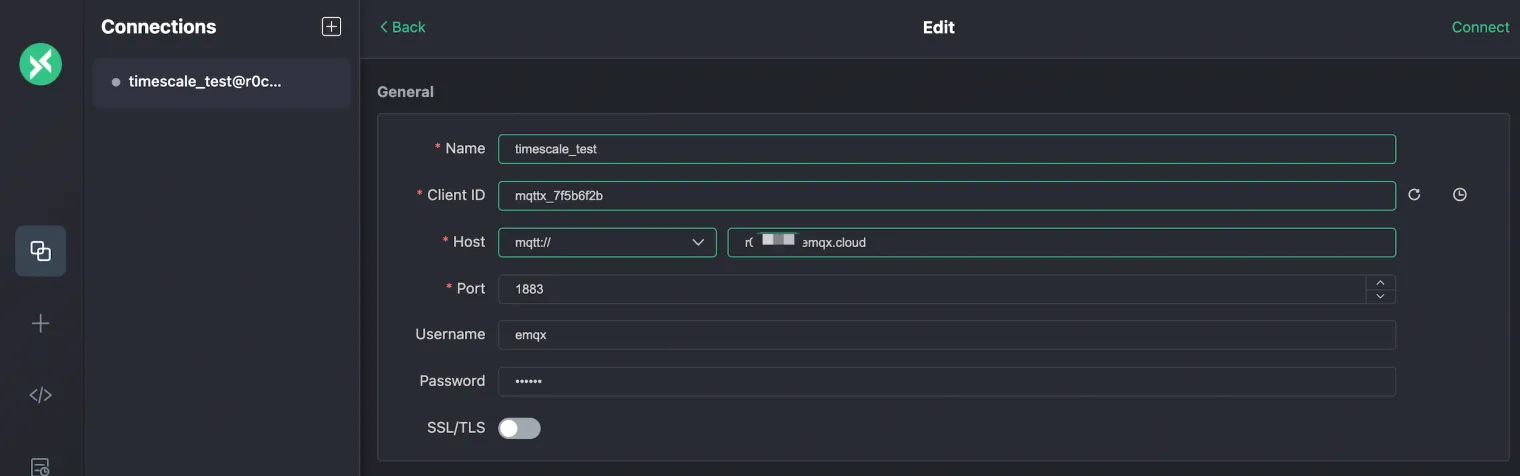Click the plus icon in left sidebar
This screenshot has height=476, width=1520.
(x=41, y=323)
